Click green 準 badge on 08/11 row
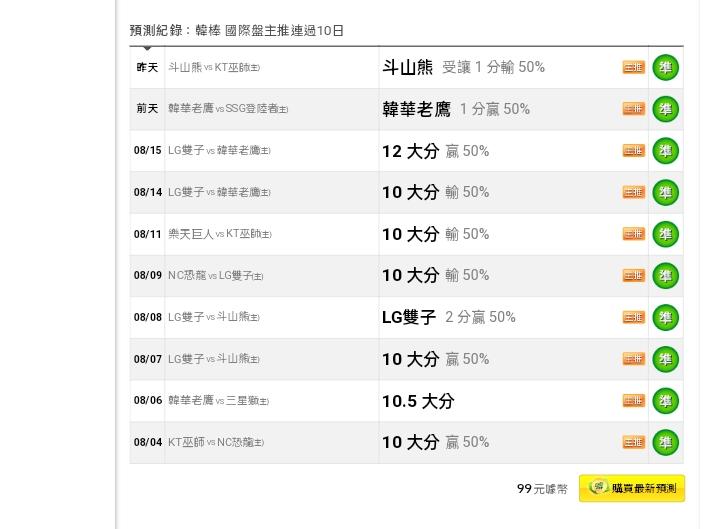 tap(665, 234)
